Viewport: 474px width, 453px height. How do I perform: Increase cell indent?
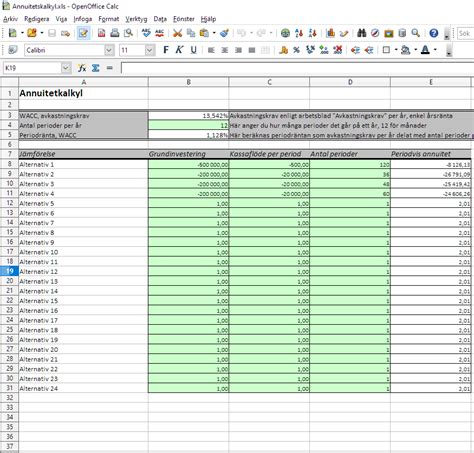(x=369, y=50)
